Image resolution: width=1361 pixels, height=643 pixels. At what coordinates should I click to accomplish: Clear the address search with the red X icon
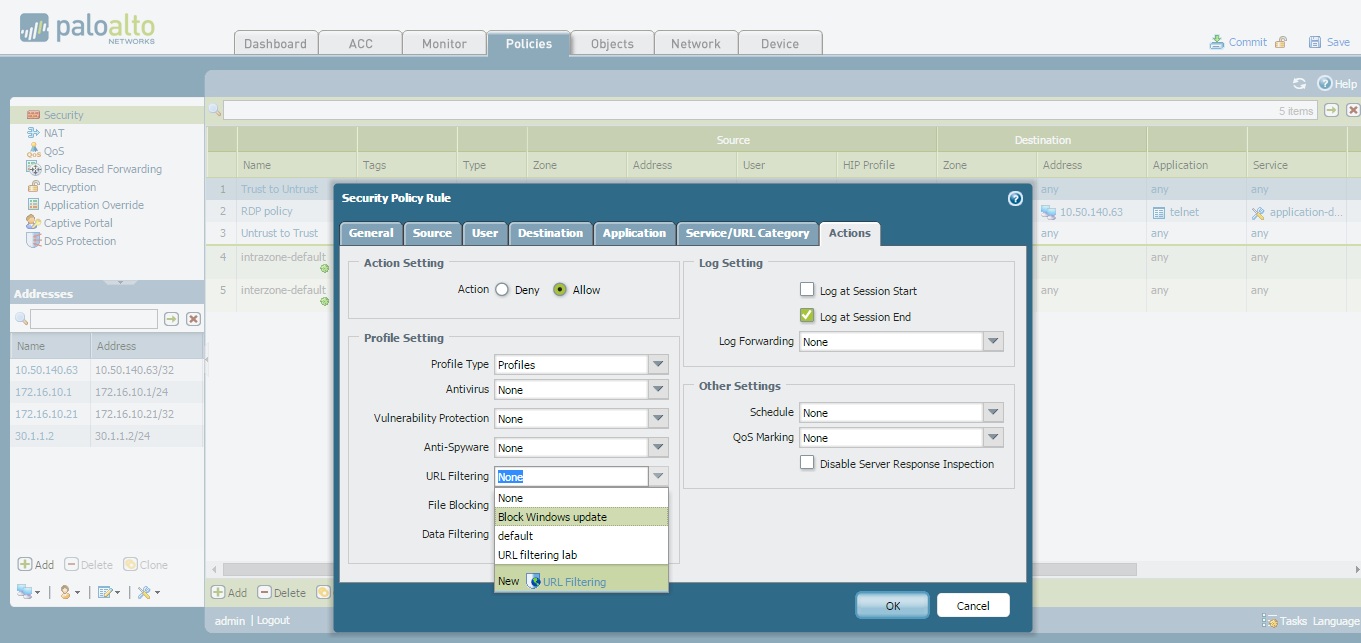(194, 319)
